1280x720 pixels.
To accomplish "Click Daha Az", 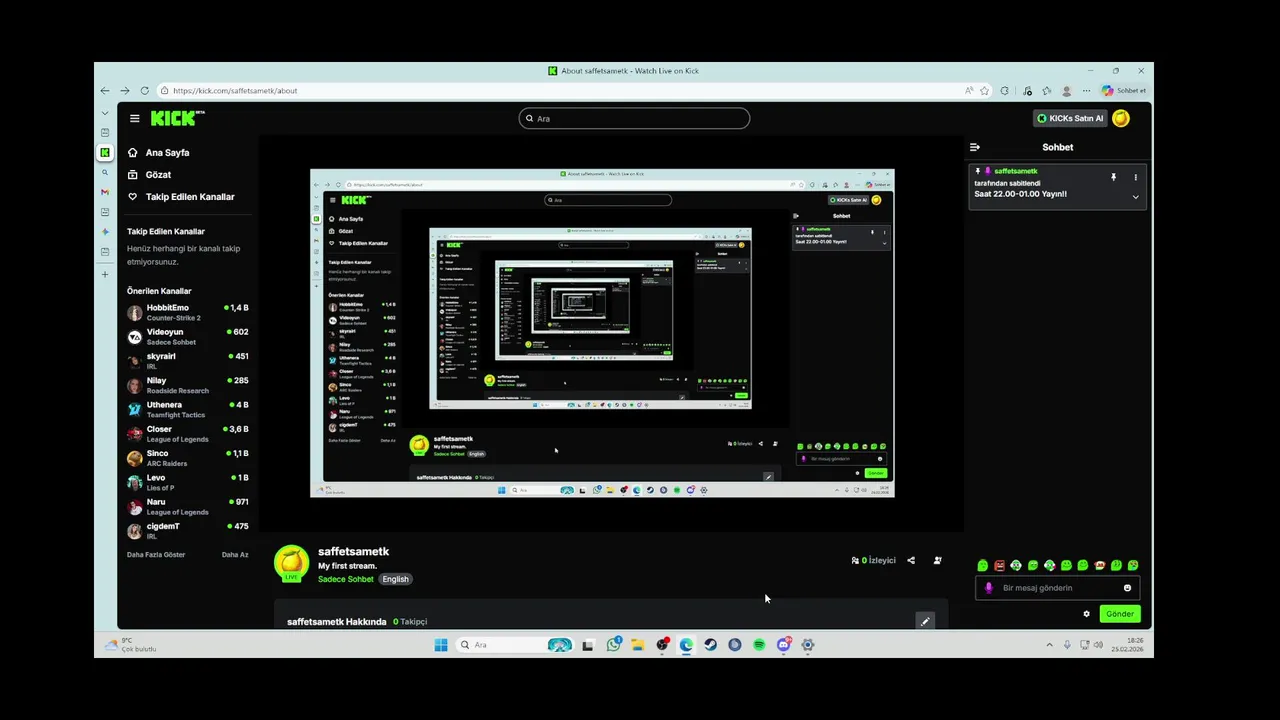I will [x=235, y=555].
